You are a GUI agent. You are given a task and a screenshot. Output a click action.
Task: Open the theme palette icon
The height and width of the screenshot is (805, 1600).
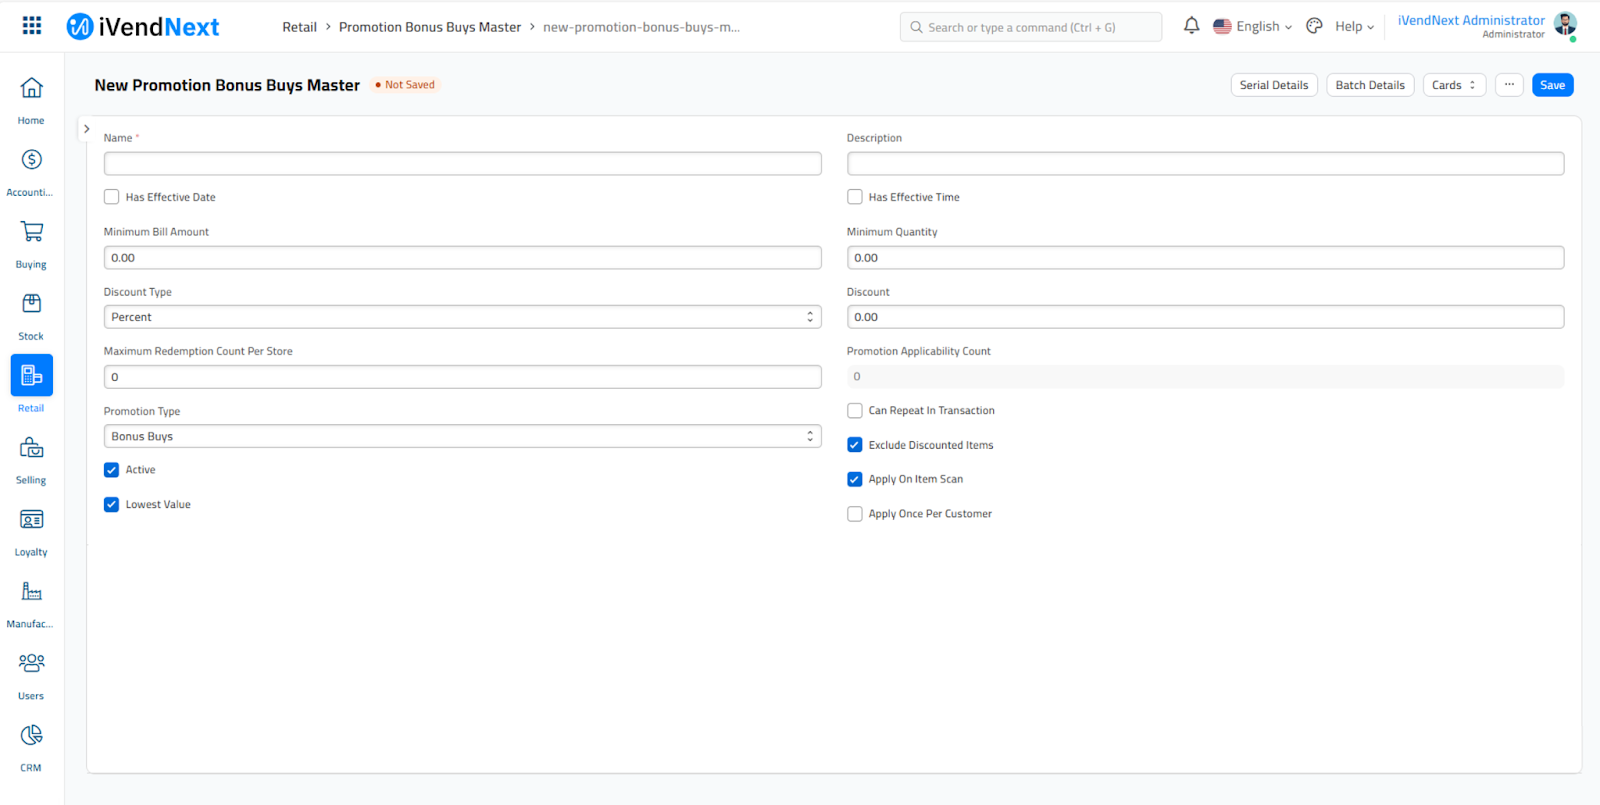(x=1314, y=26)
